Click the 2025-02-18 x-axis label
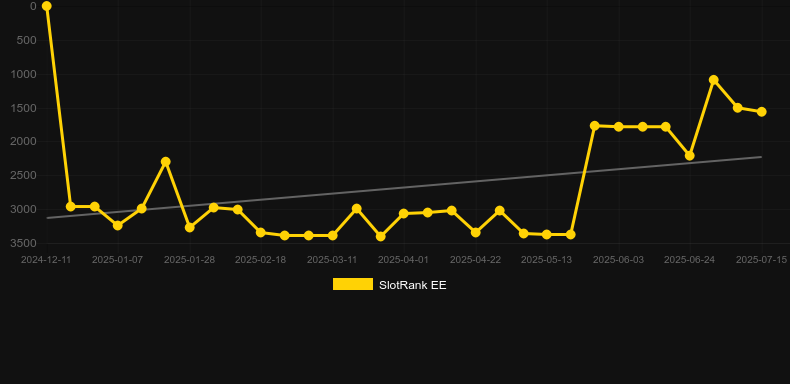 [x=260, y=260]
